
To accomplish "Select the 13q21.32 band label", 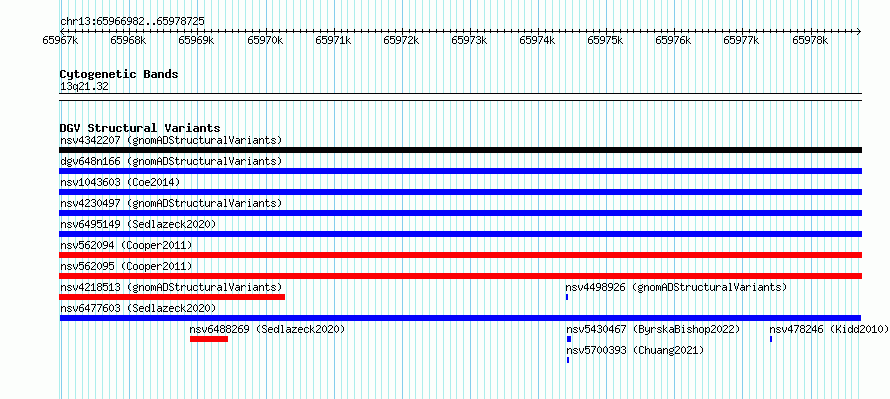I will pos(85,86).
